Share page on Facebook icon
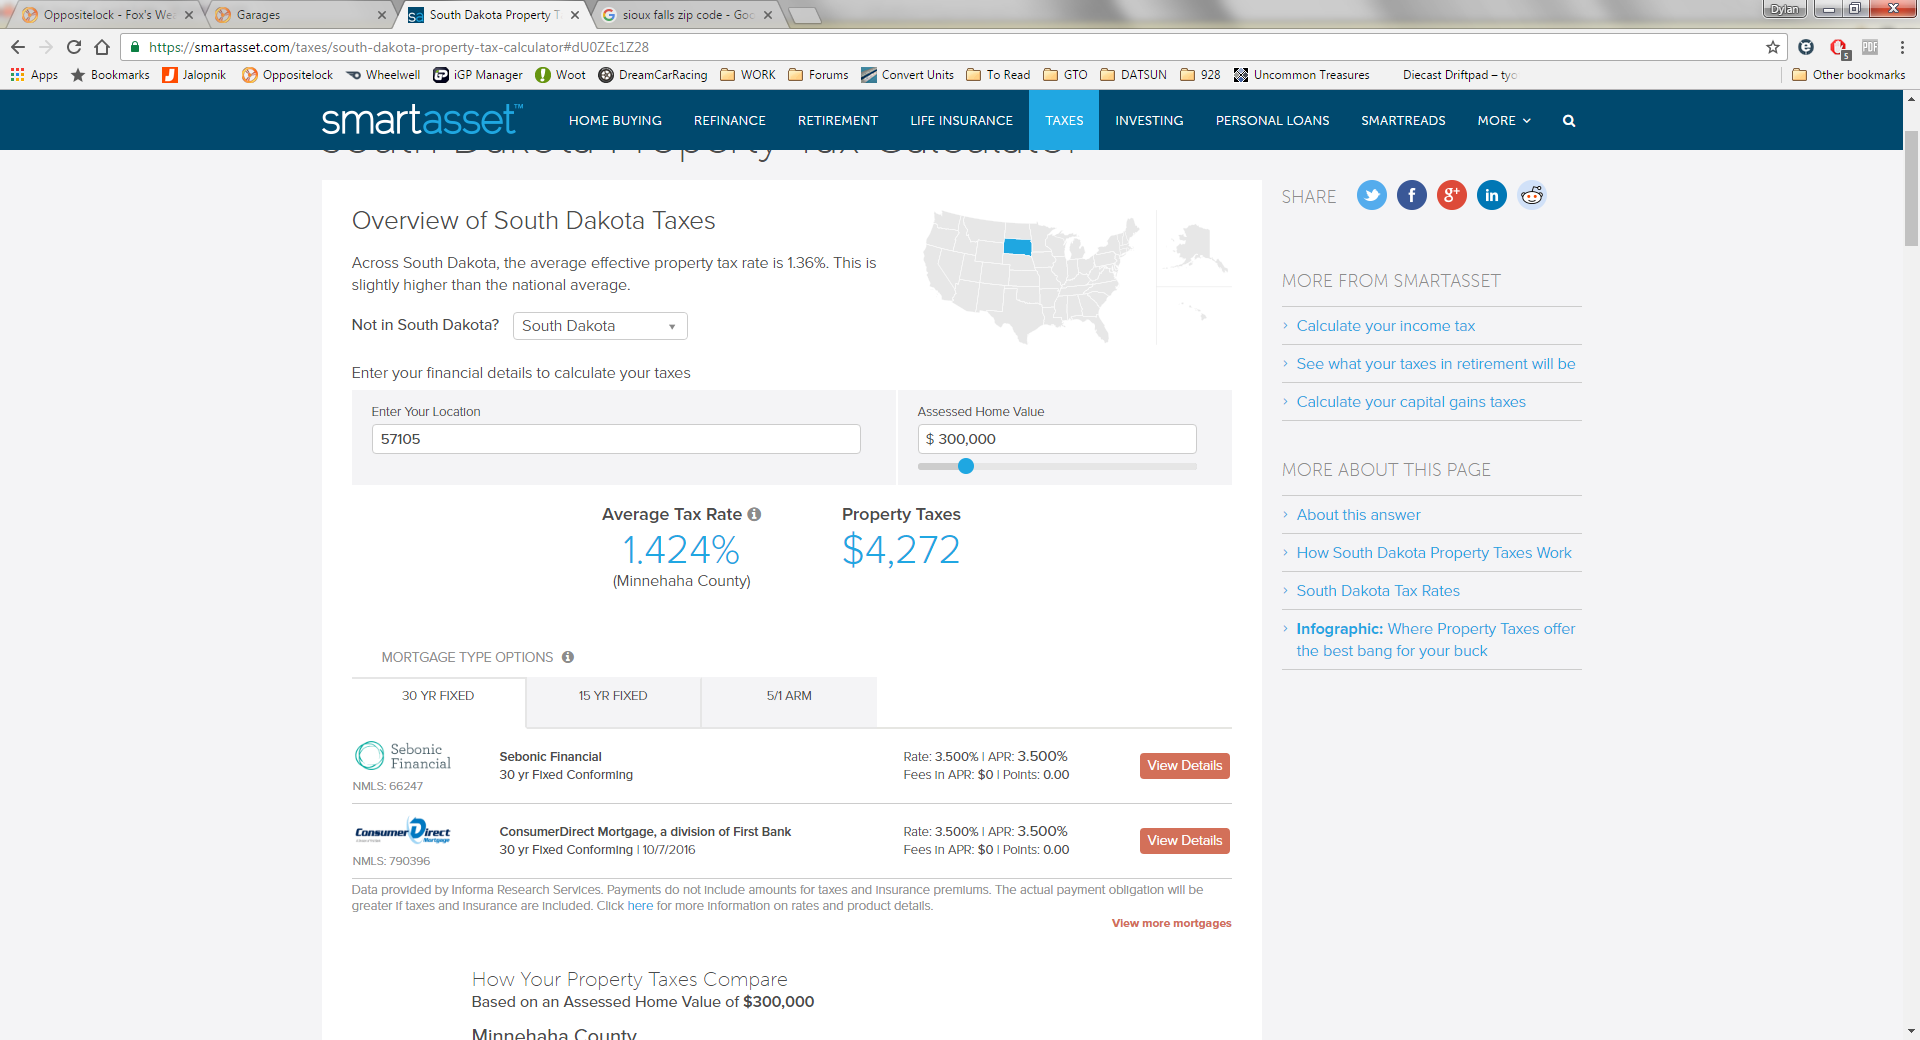 [1411, 195]
